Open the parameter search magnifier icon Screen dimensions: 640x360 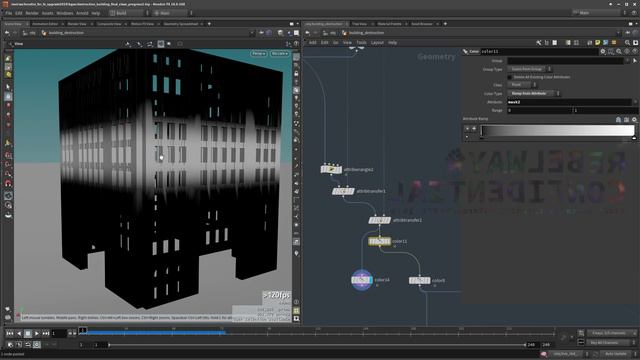(619, 51)
